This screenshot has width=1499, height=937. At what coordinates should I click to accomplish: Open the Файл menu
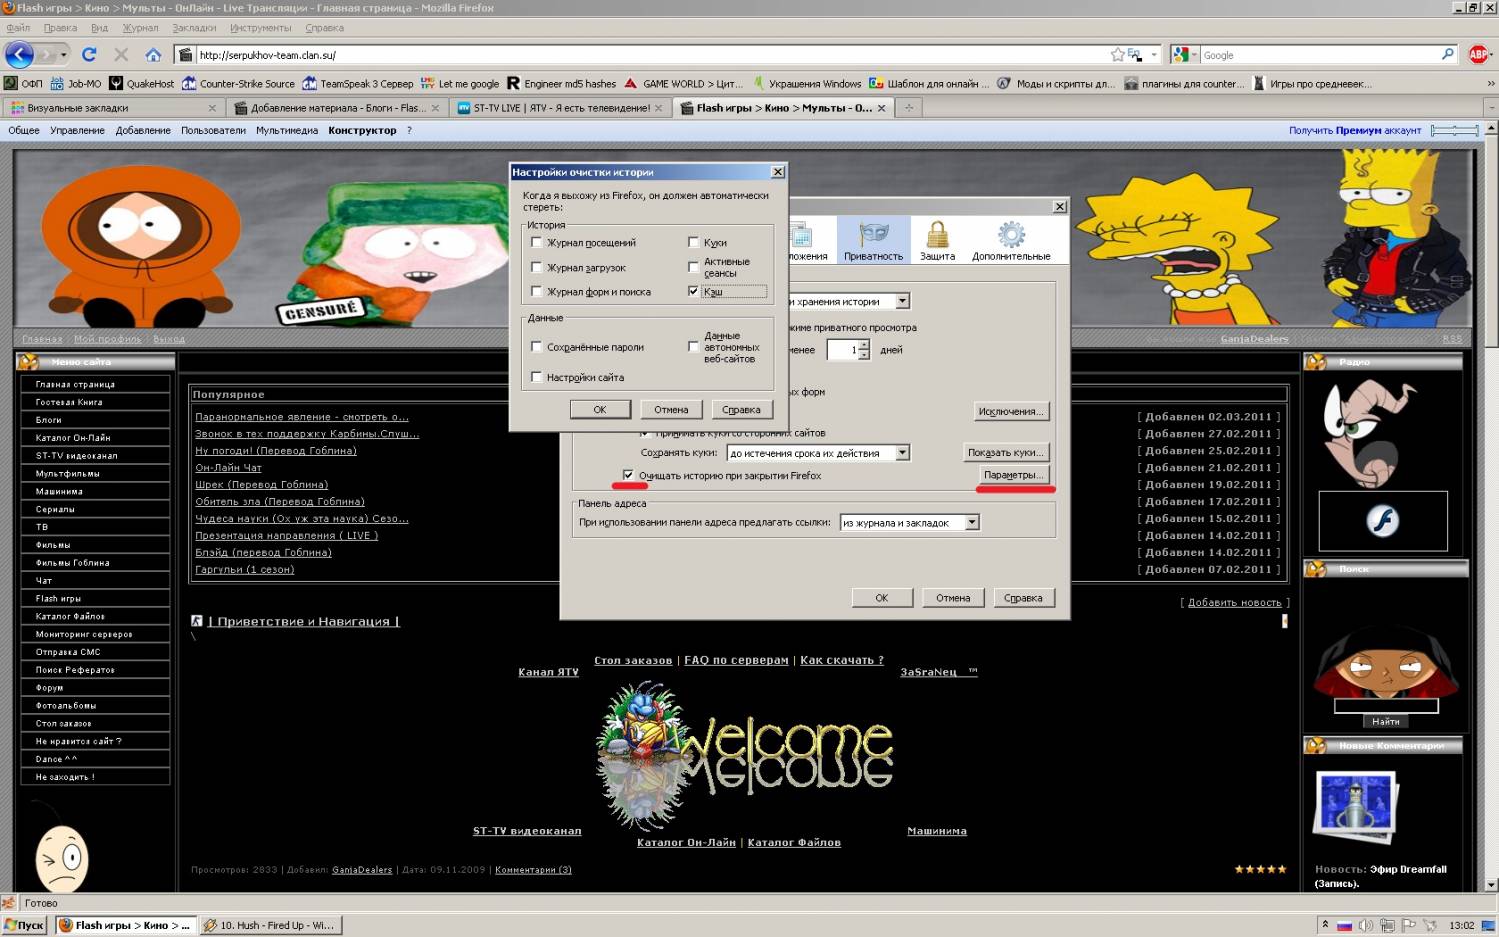[18, 28]
